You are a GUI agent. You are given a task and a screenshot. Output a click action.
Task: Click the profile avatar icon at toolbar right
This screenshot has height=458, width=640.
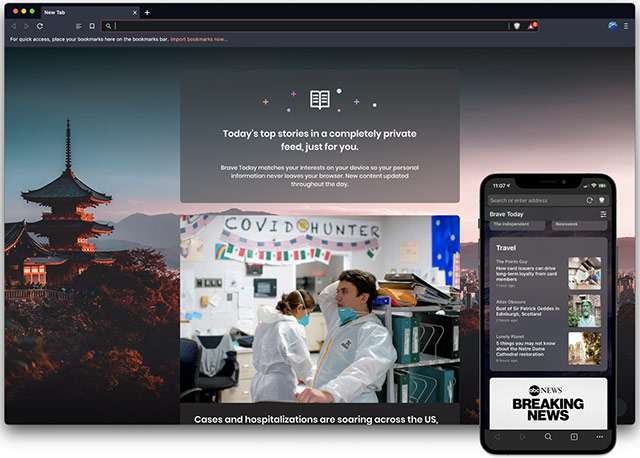coord(612,25)
